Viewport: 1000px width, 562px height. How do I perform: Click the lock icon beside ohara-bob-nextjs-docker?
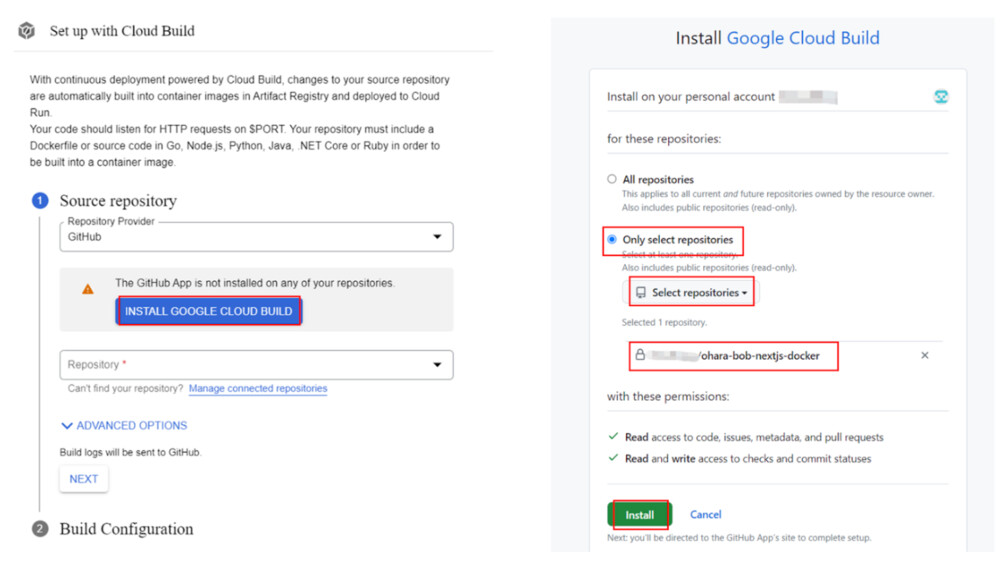639,355
